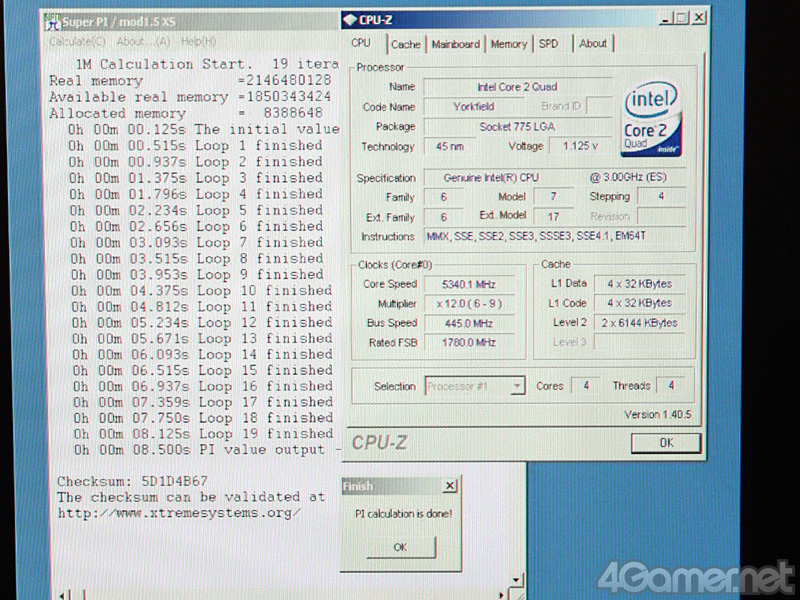The width and height of the screenshot is (800, 600).
Task: Click the Ext. Family value '6'
Action: click(444, 217)
